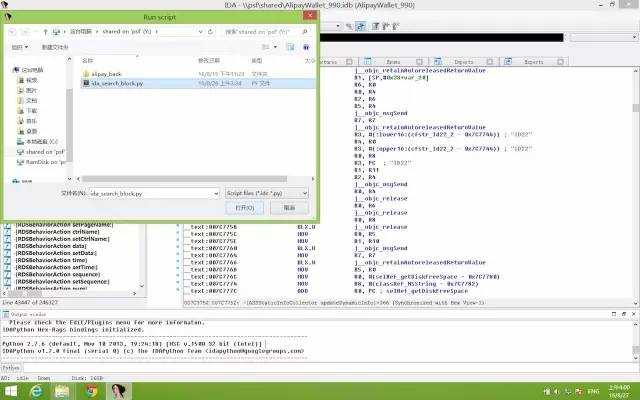Select [RDSBehaviorAction setData:] function

click(56, 253)
